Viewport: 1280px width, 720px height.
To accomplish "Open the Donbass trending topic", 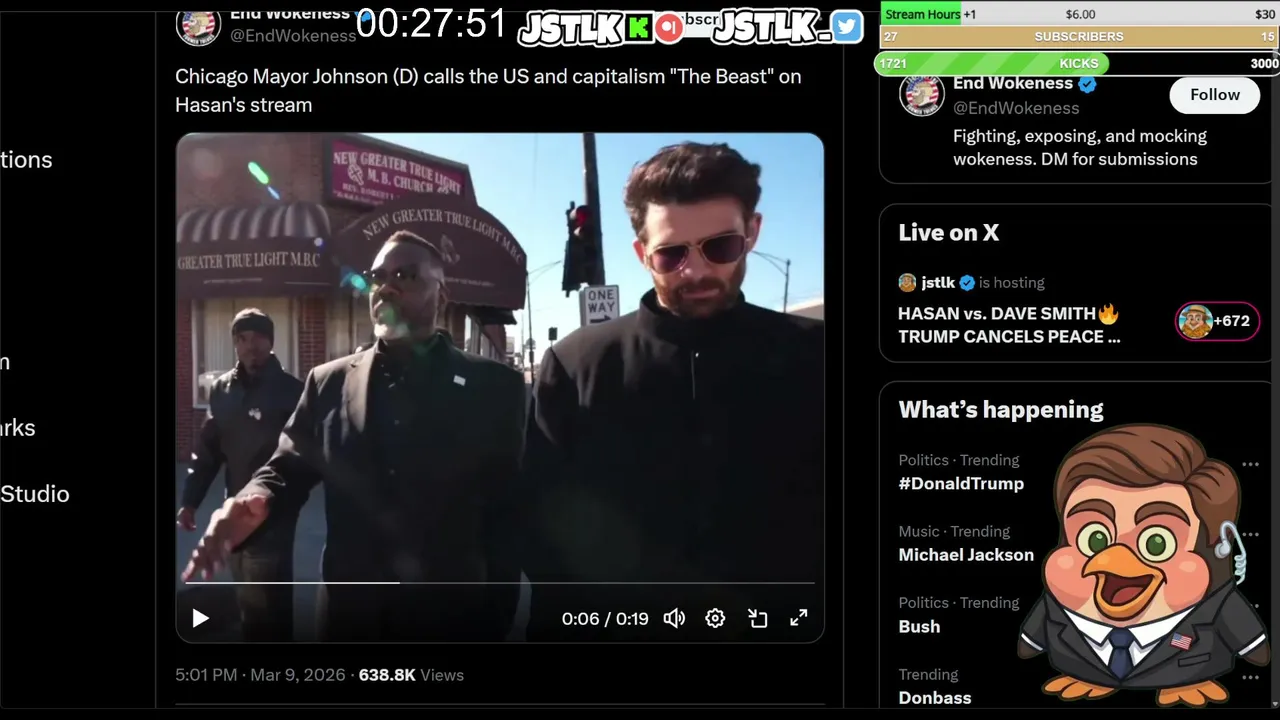I will click(x=935, y=698).
